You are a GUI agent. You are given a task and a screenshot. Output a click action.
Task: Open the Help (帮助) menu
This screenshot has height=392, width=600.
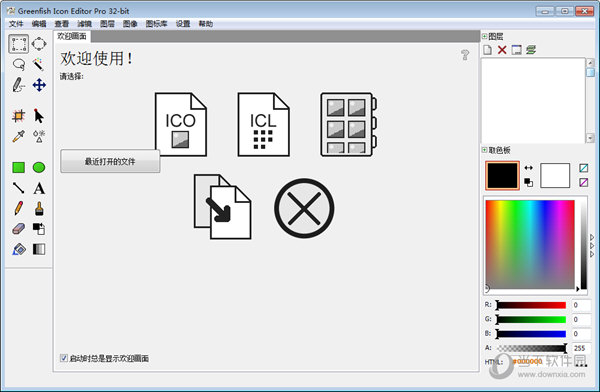pyautogui.click(x=205, y=24)
